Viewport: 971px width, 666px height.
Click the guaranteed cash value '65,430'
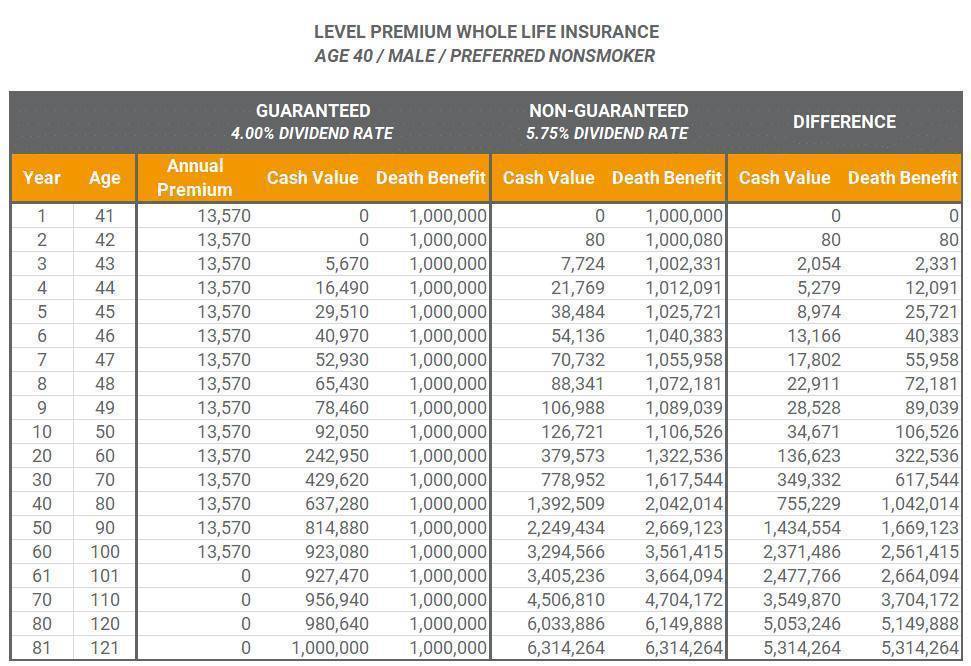pos(342,384)
